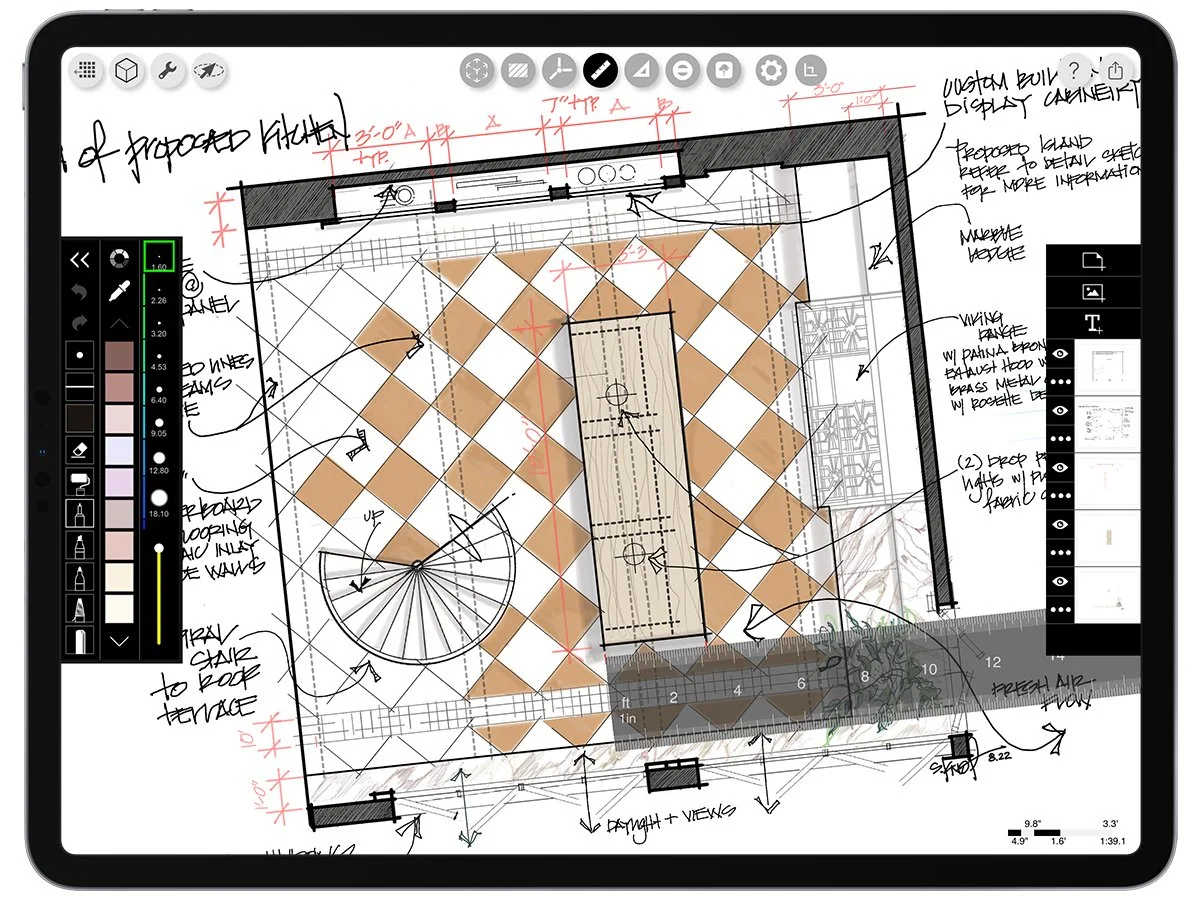The height and width of the screenshot is (900, 1200).
Task: Click the yellow opacity slider handle
Action: point(159,548)
